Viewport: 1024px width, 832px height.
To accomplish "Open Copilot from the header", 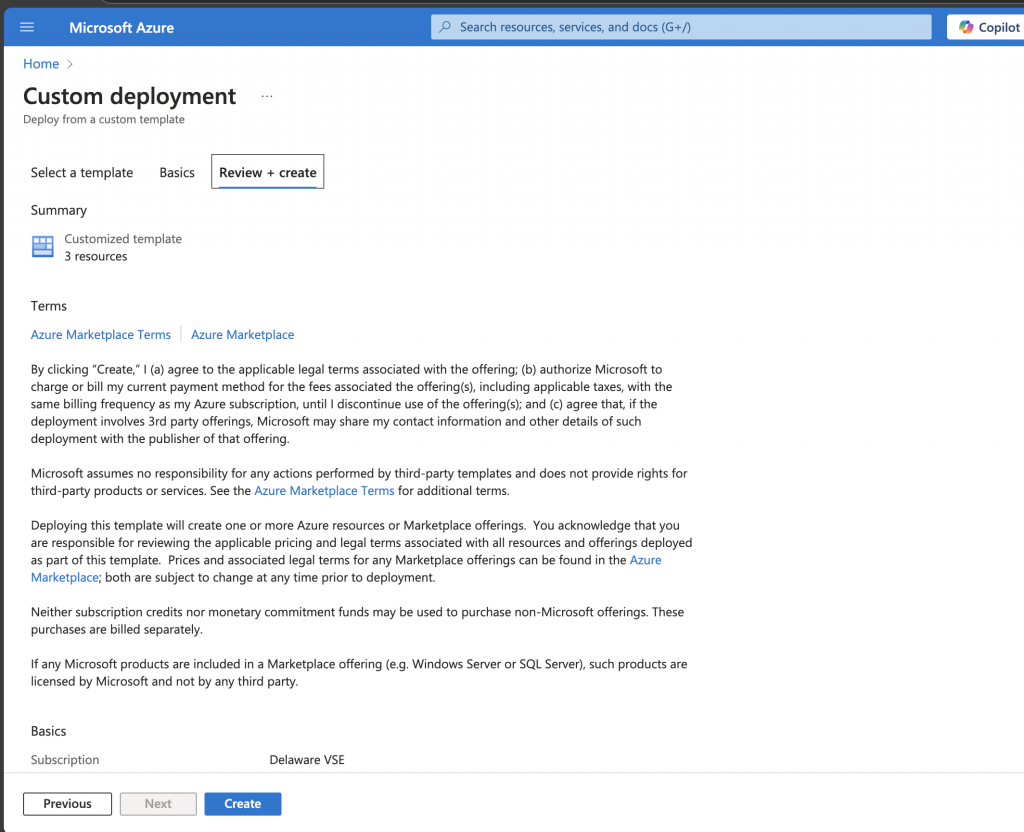I will point(988,27).
